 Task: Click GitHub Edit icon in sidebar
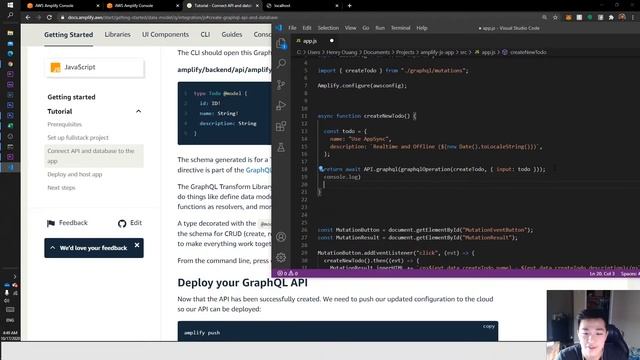click(x=122, y=223)
